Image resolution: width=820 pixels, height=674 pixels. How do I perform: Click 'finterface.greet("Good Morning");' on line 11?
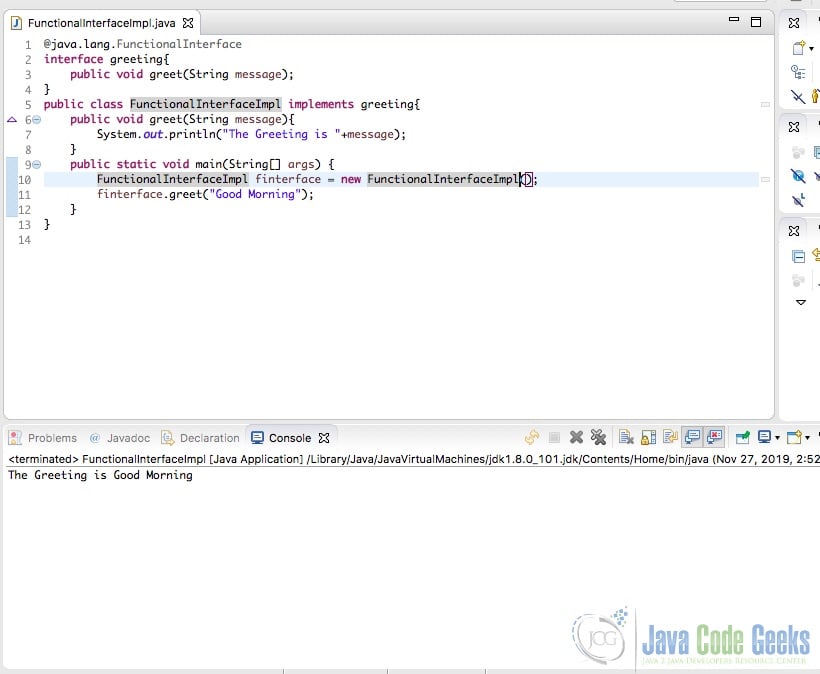[x=205, y=195]
